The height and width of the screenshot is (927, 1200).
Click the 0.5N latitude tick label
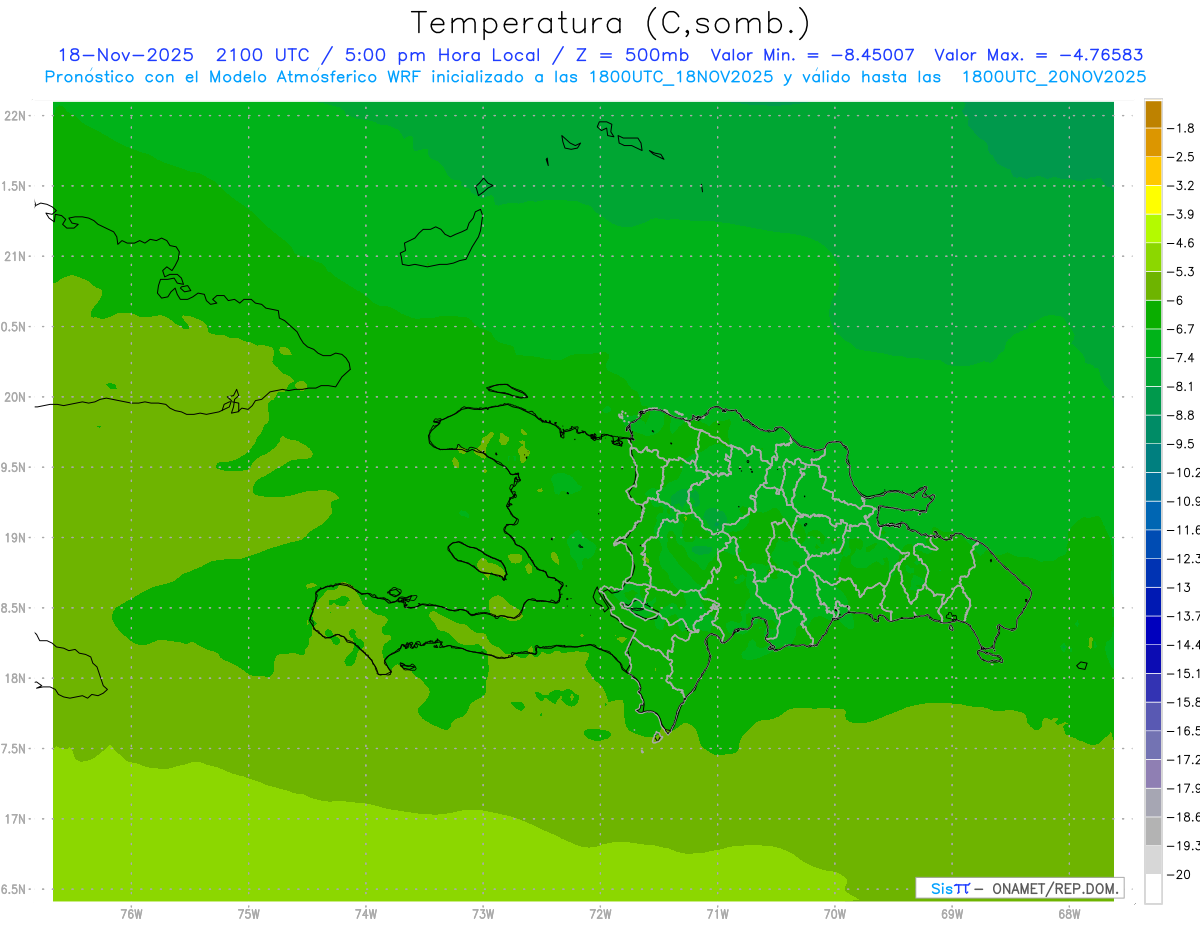click(x=15, y=327)
